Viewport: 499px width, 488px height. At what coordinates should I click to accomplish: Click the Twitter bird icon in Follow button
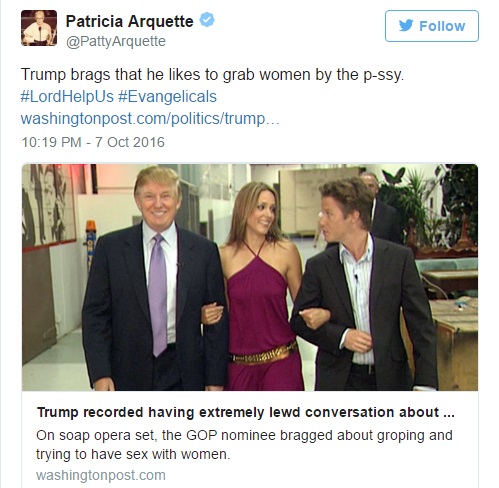point(406,26)
